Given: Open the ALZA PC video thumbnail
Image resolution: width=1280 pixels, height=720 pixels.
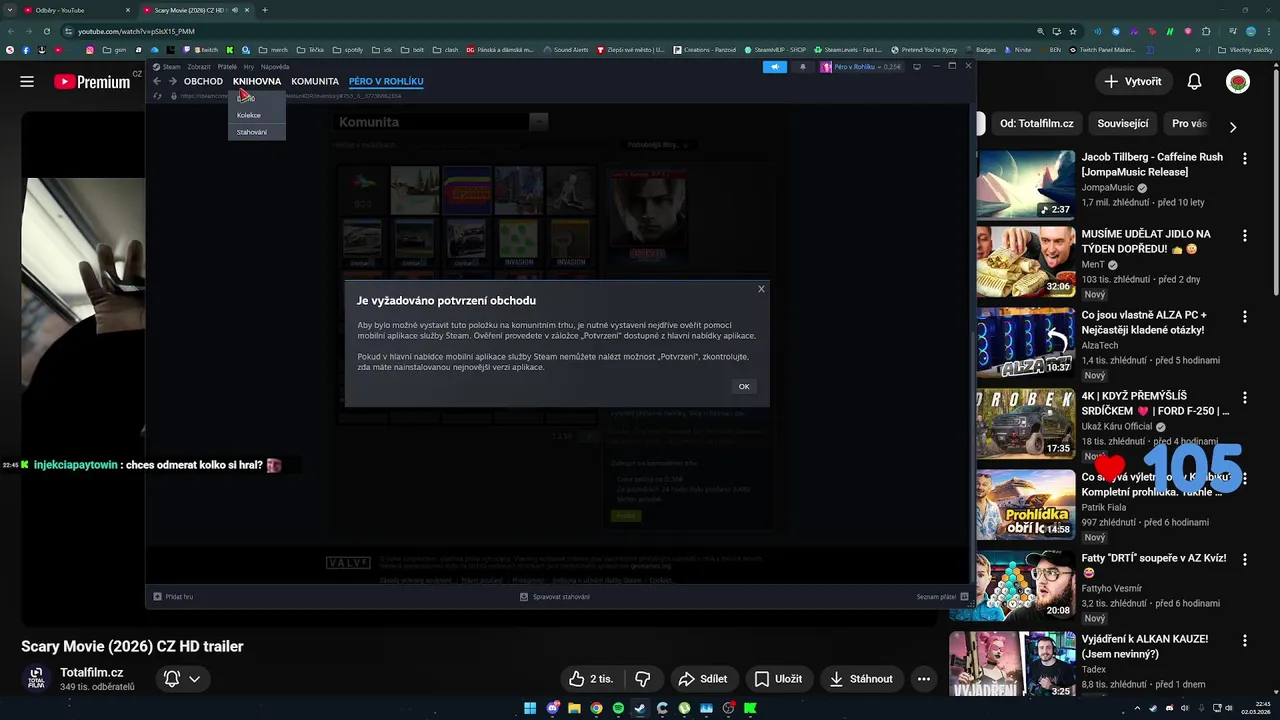Looking at the screenshot, I should point(1026,342).
